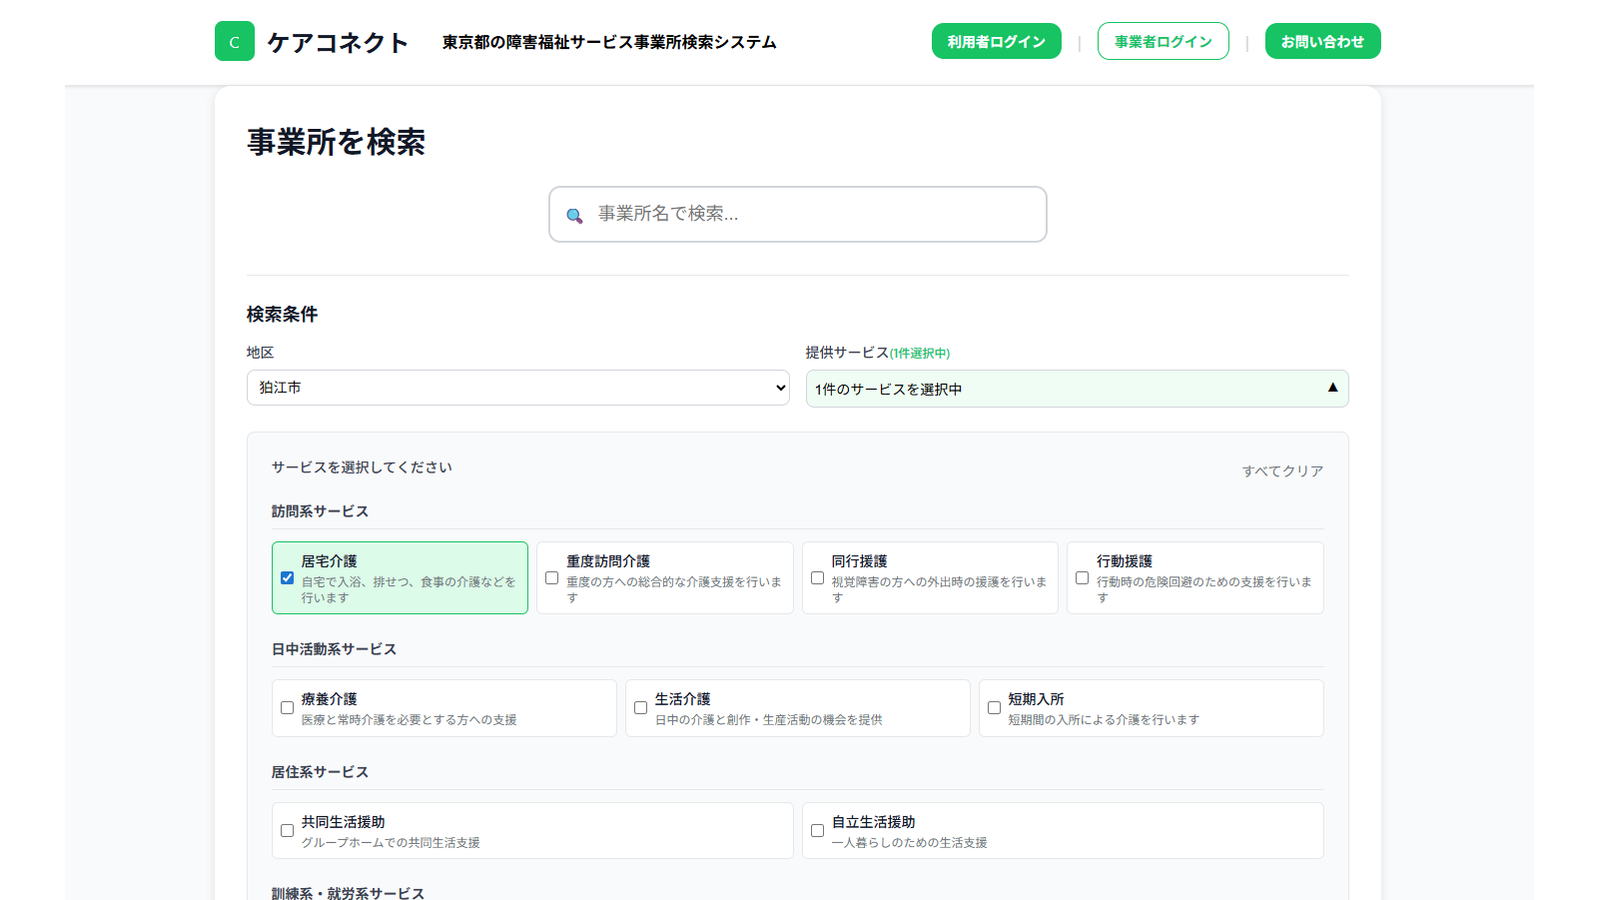Click the すべてクリア link
This screenshot has height=900, width=1600.
click(x=1283, y=471)
